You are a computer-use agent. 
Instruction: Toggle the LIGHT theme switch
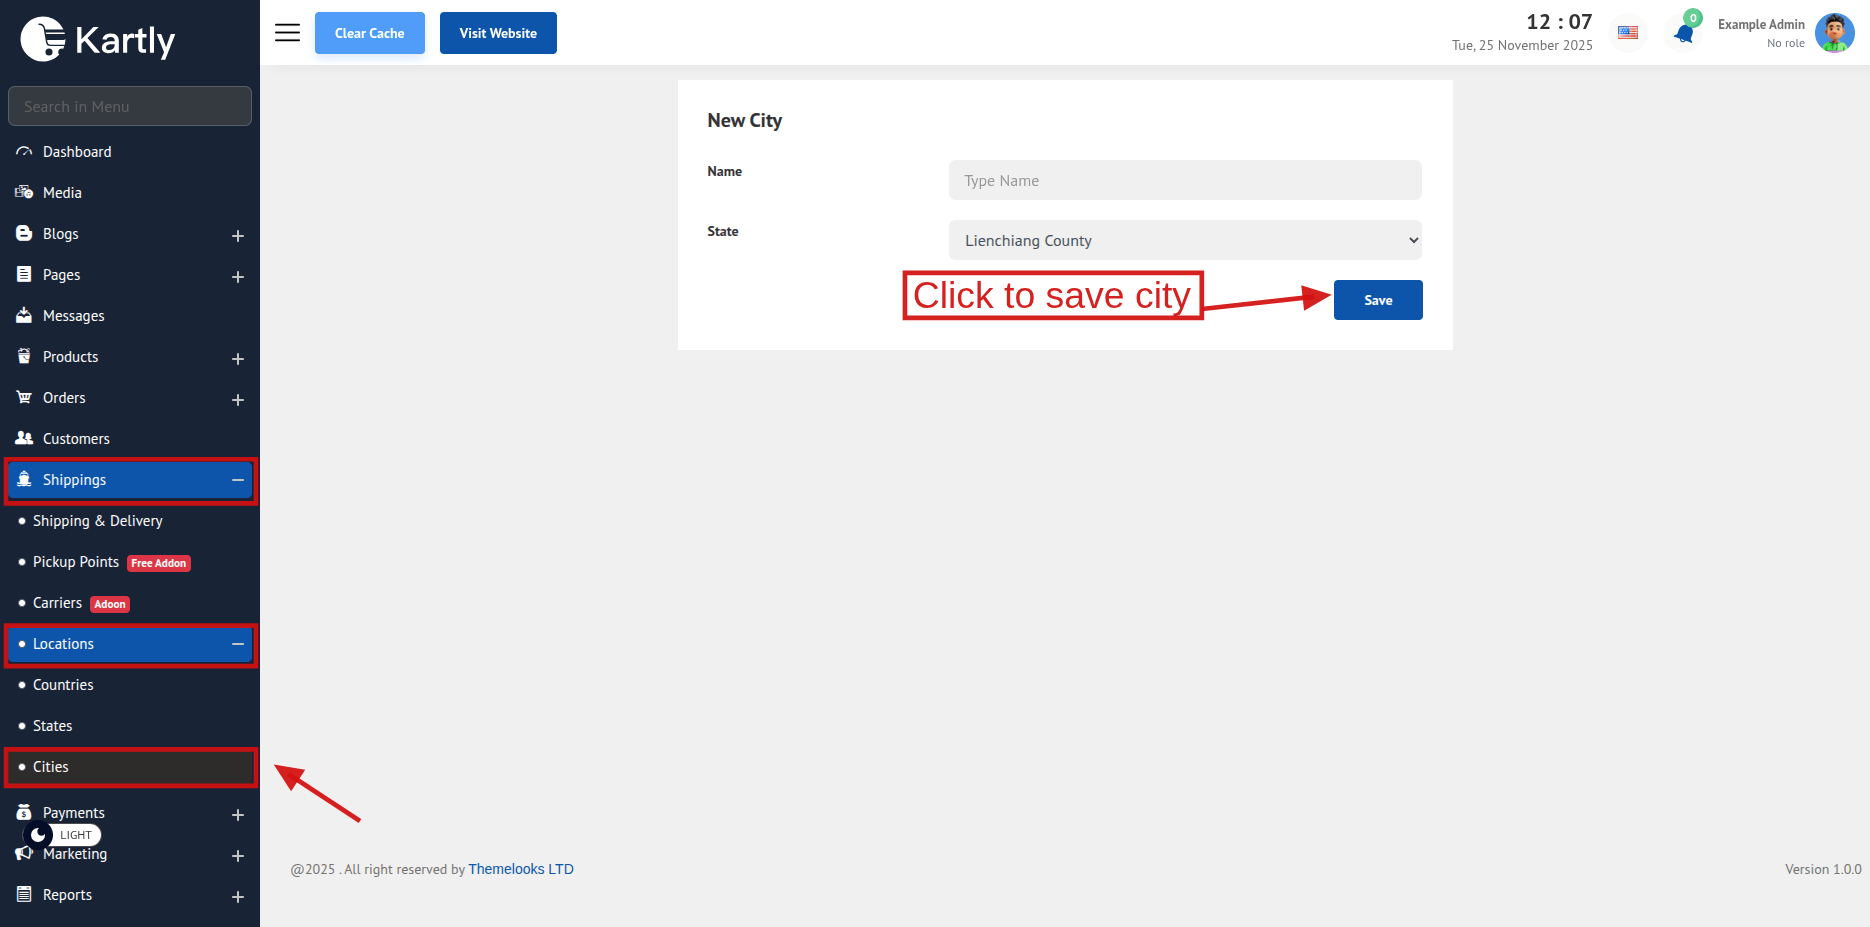pos(62,835)
